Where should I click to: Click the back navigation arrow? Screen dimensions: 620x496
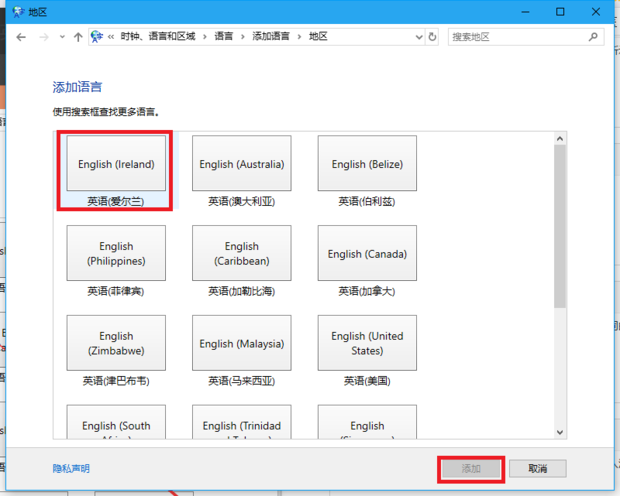click(21, 36)
